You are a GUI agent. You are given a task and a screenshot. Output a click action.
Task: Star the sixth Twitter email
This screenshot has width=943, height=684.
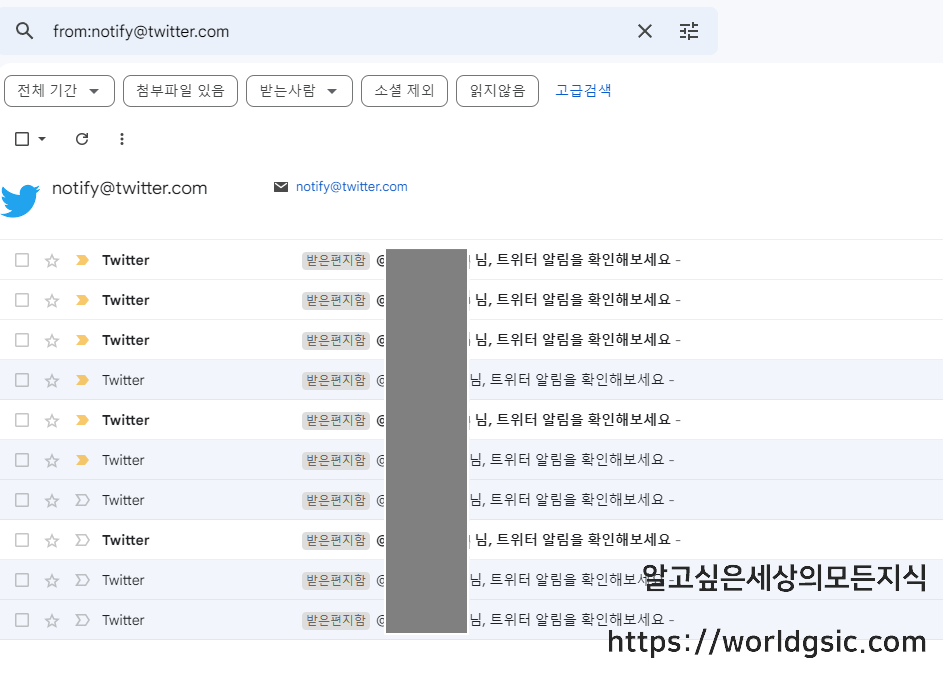pos(52,460)
